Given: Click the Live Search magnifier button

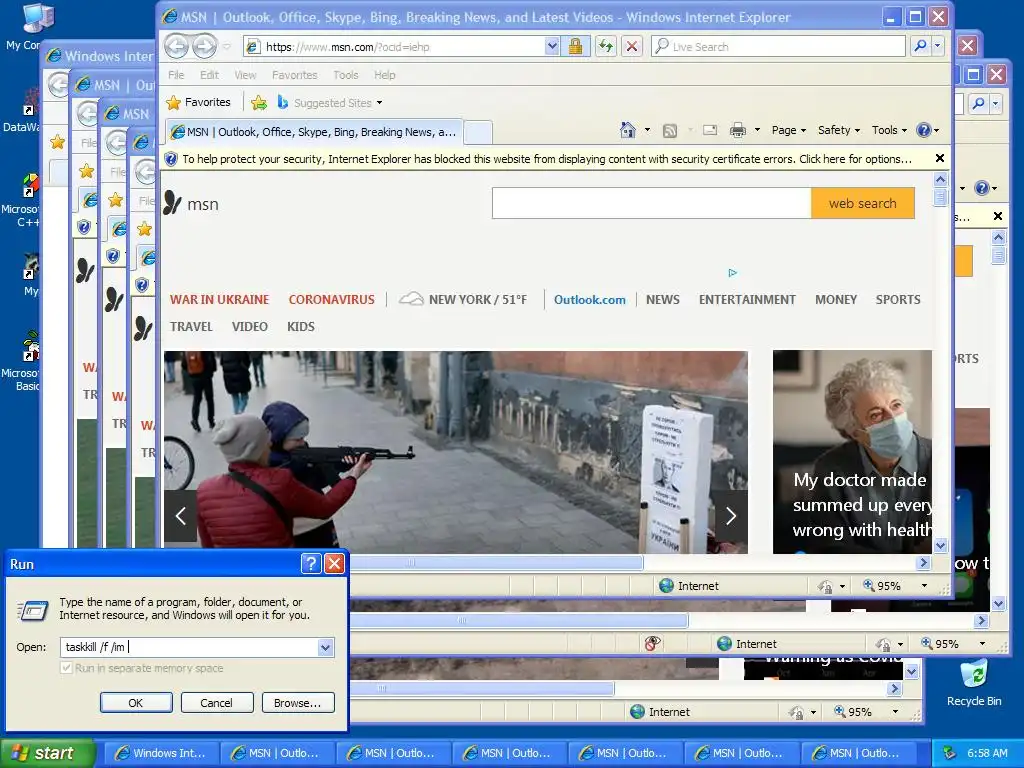Looking at the screenshot, I should [x=920, y=46].
